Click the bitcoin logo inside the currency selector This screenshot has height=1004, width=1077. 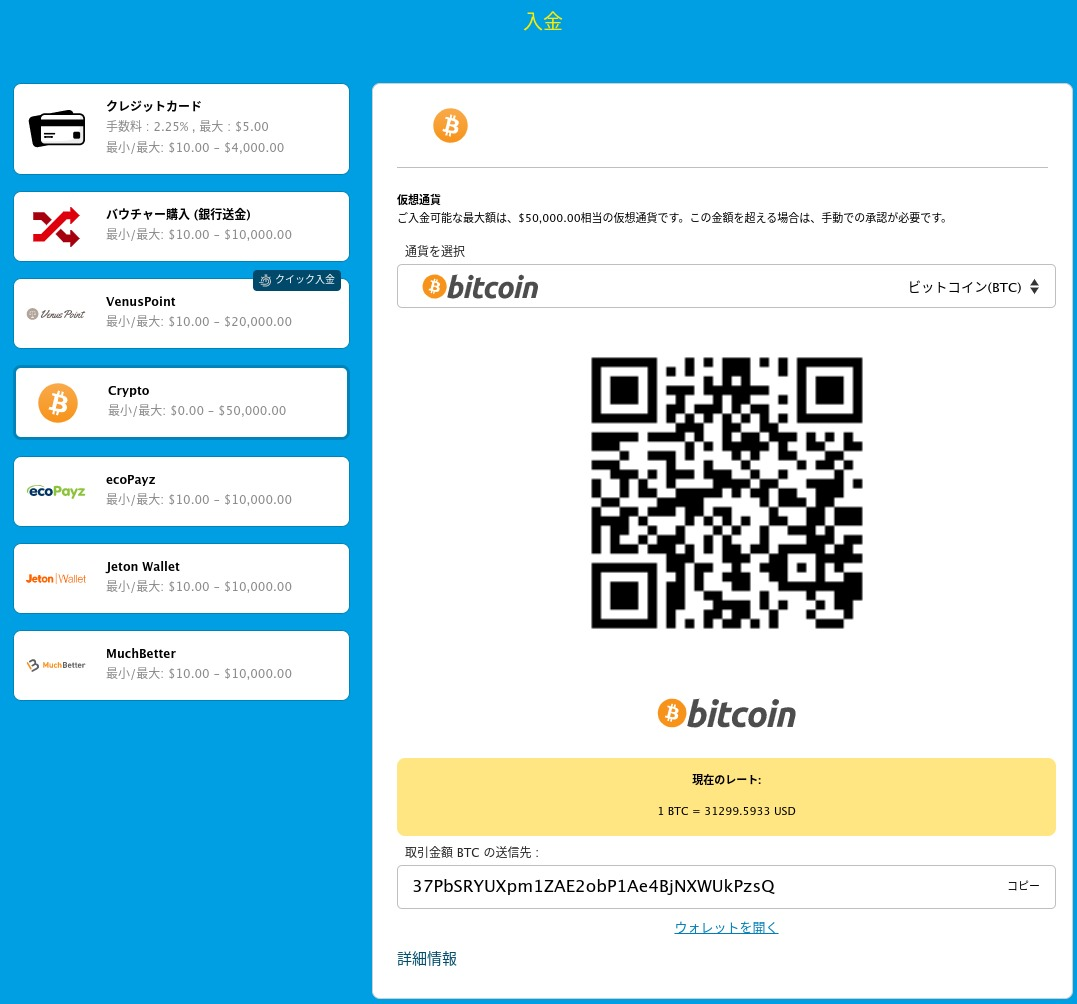480,287
